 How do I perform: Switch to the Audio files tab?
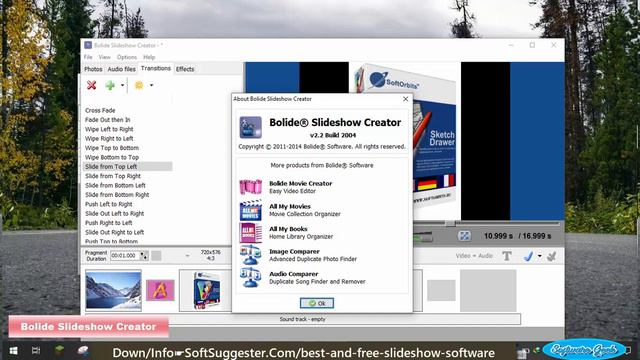point(121,69)
